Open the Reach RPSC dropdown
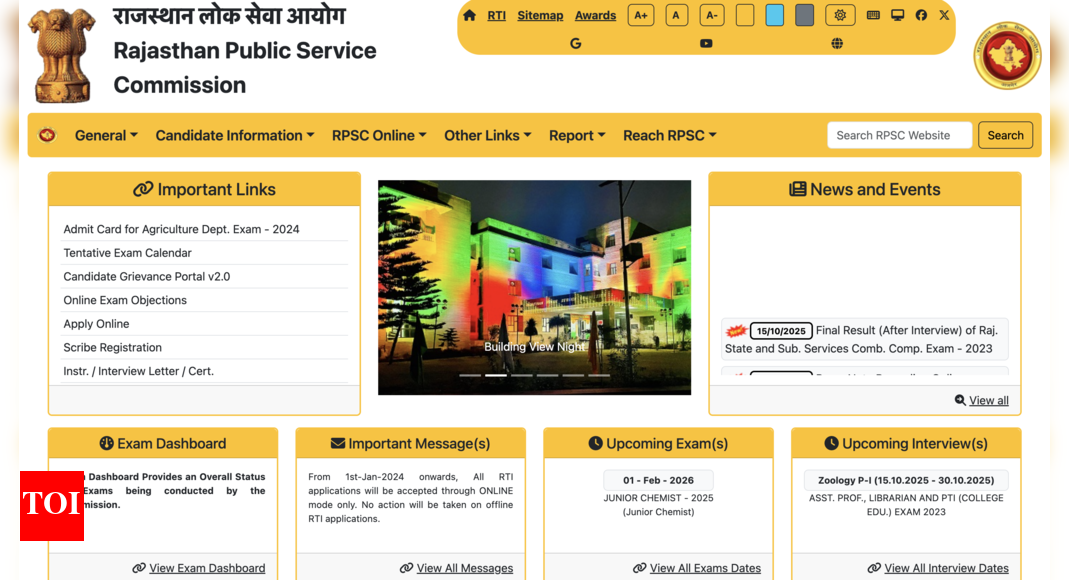 coord(669,135)
